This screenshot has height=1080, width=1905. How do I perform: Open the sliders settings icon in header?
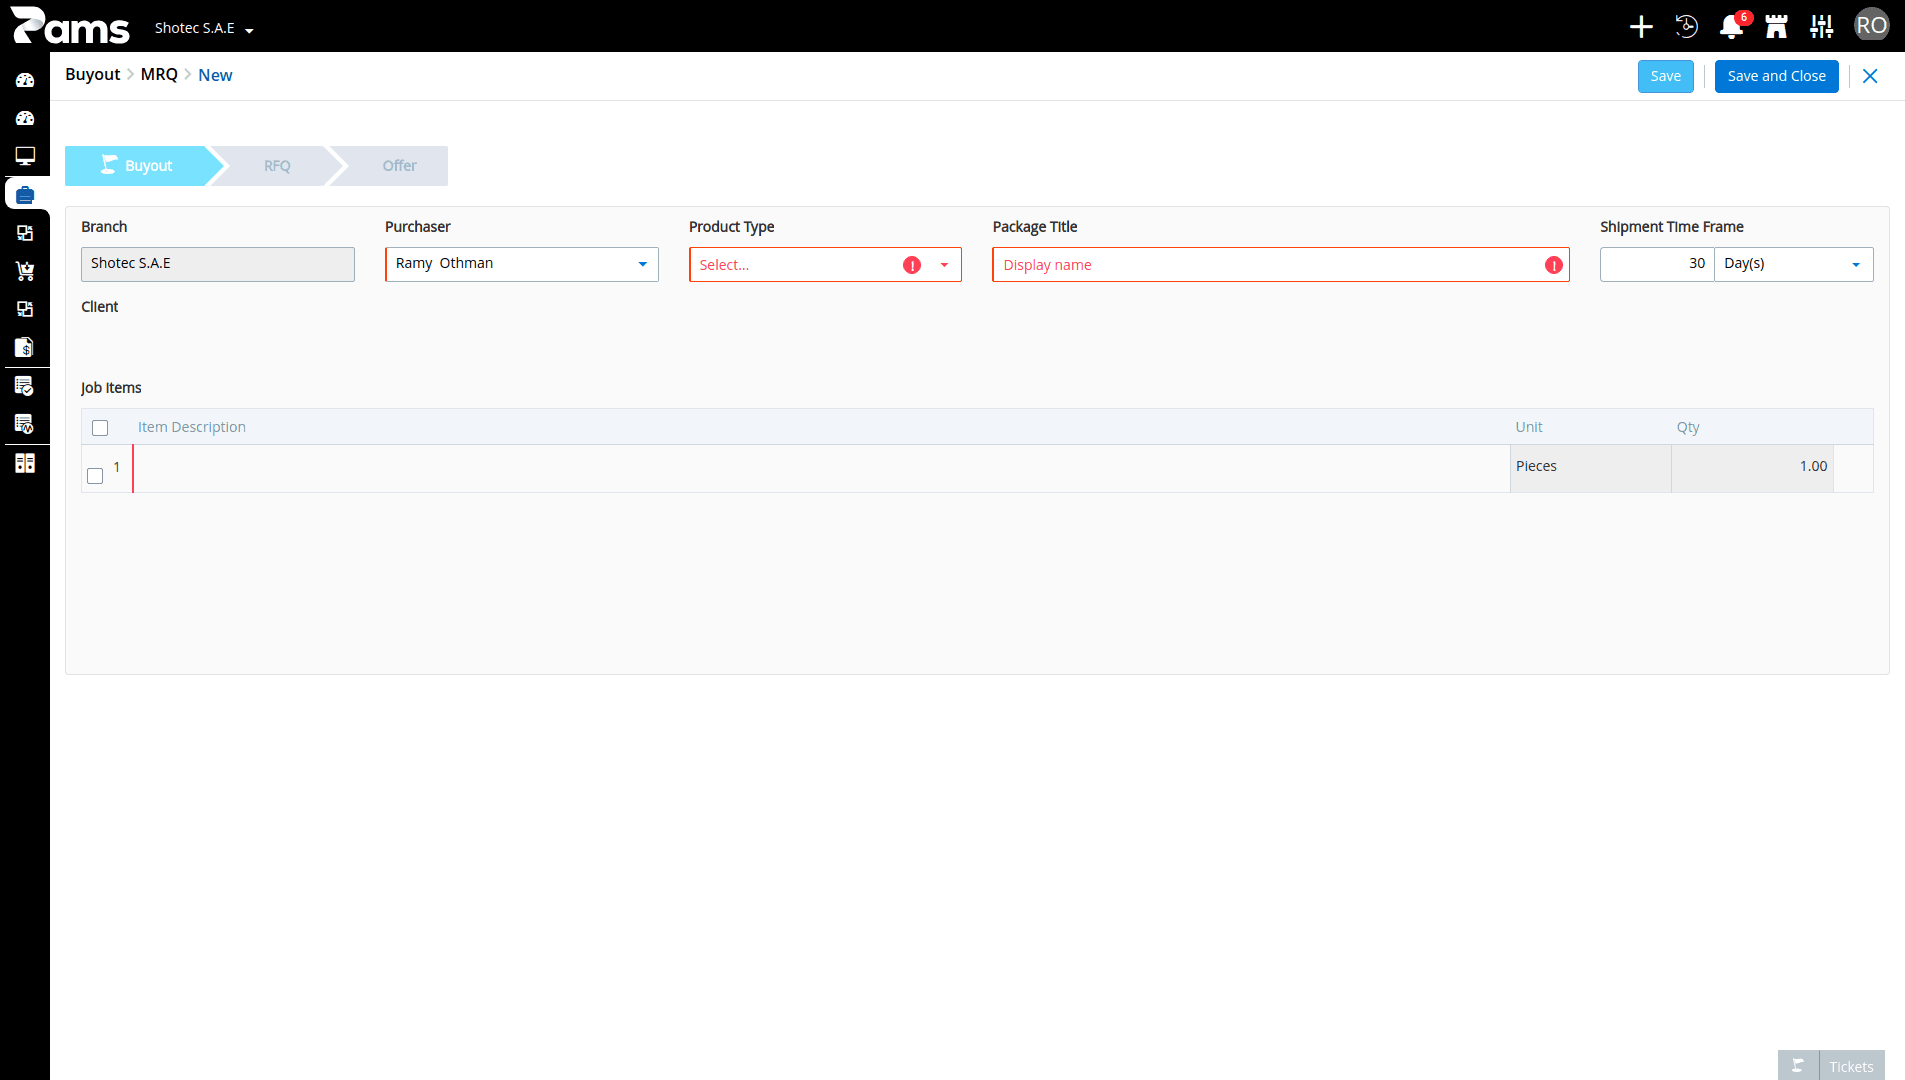pos(1822,26)
